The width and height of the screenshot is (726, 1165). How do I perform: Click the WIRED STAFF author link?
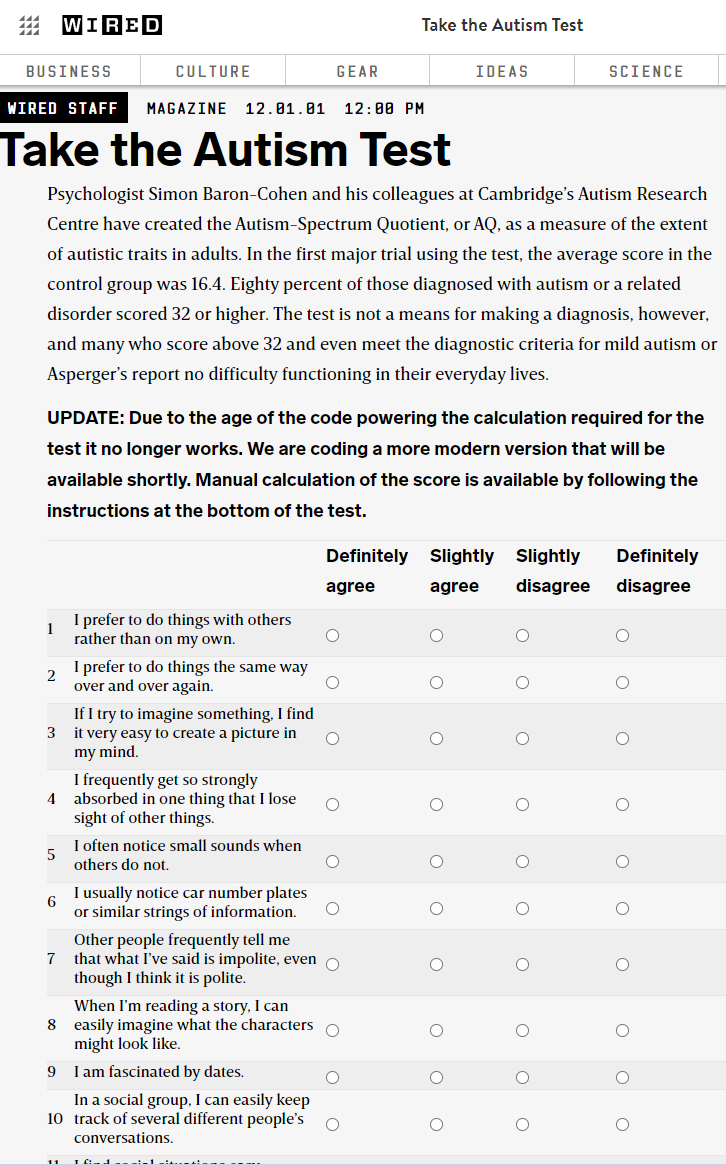[63, 108]
